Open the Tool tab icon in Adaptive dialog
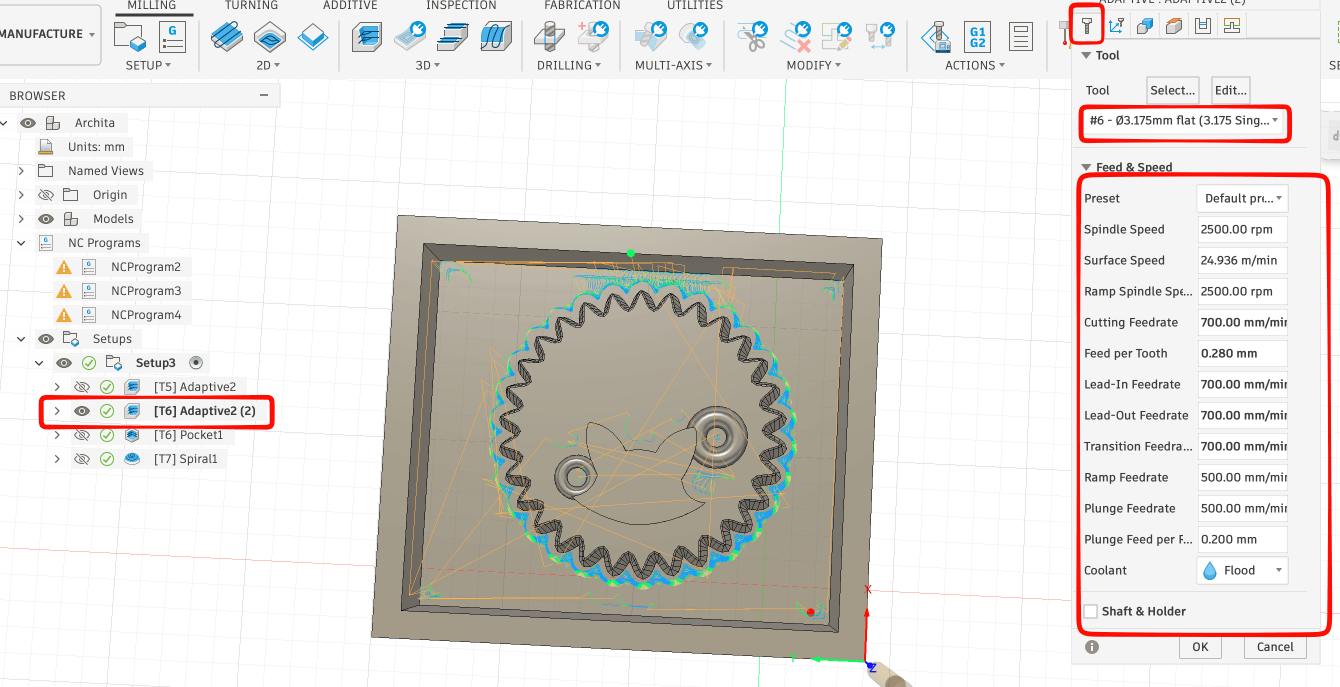This screenshot has height=687, width=1340. (x=1086, y=26)
